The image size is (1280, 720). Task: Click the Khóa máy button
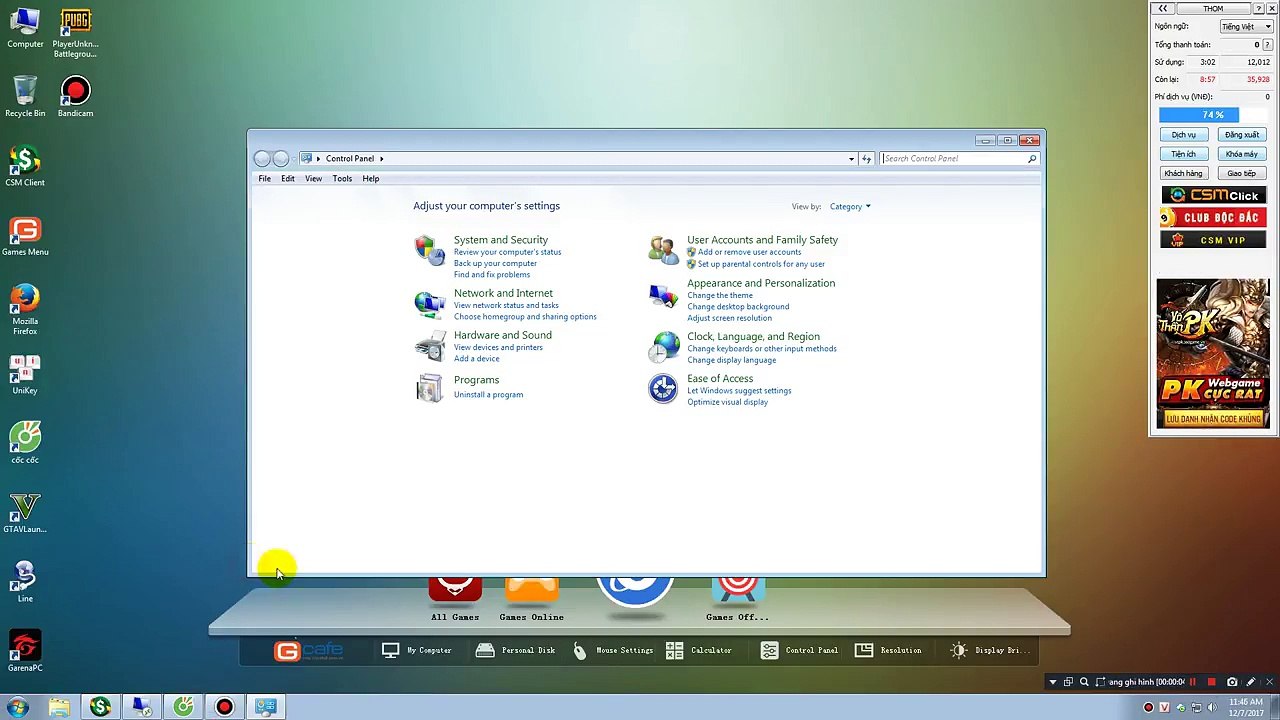[x=1242, y=154]
